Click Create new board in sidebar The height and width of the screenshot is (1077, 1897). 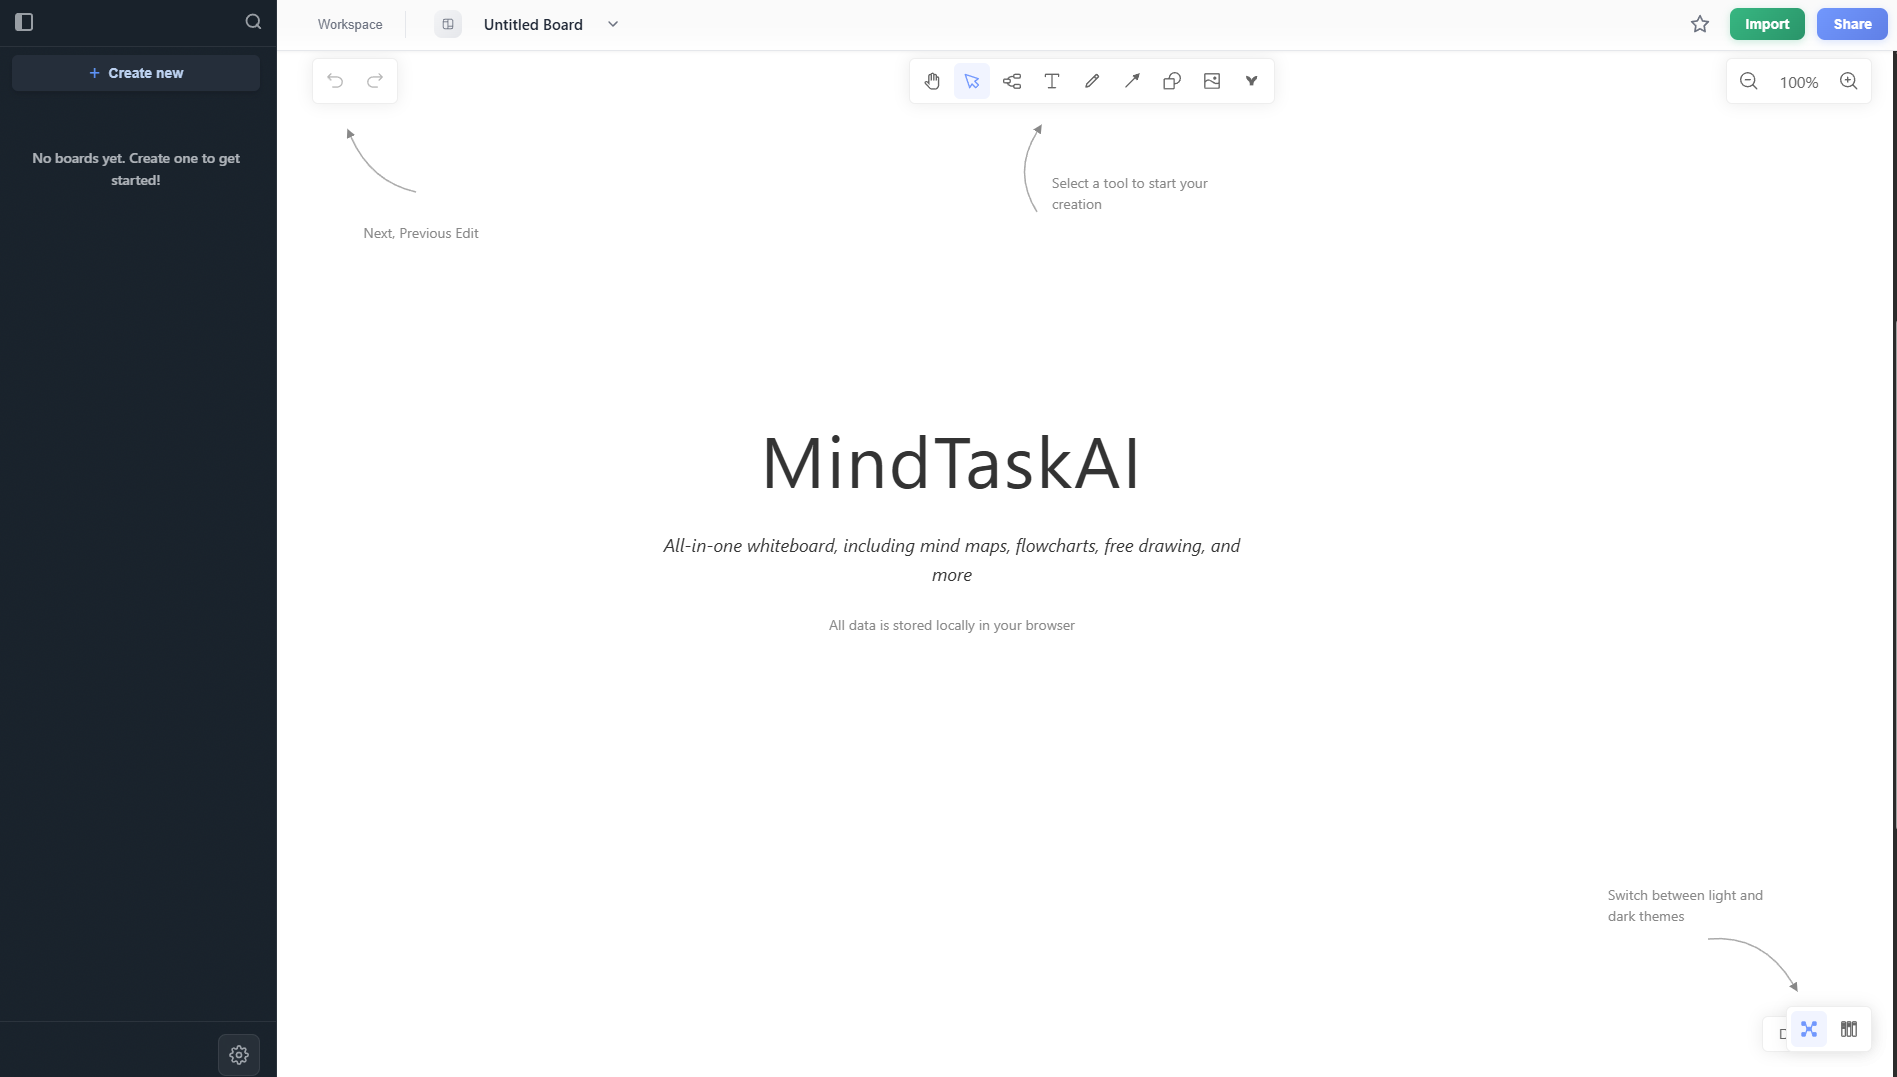[x=136, y=73]
